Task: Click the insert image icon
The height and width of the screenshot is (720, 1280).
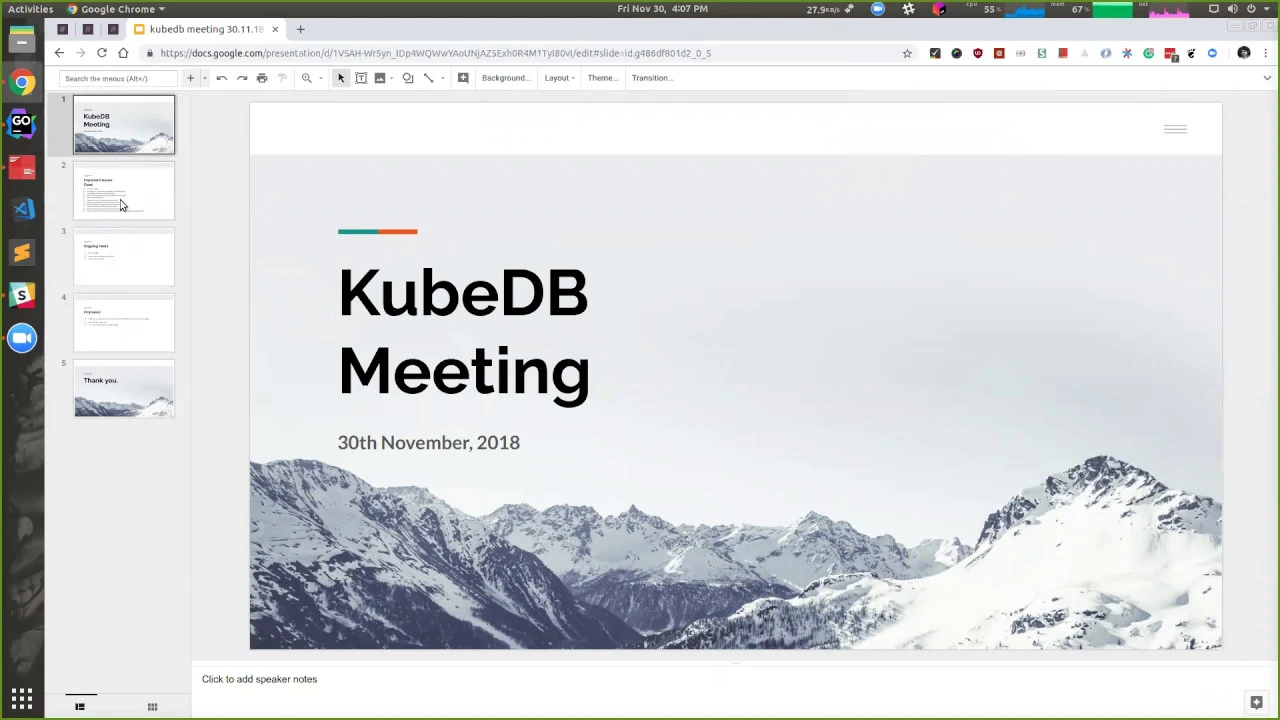Action: (x=380, y=78)
